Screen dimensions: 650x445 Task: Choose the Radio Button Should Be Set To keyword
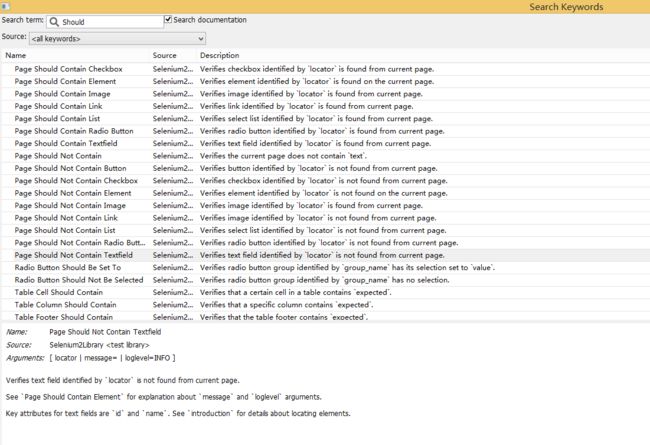point(67,267)
